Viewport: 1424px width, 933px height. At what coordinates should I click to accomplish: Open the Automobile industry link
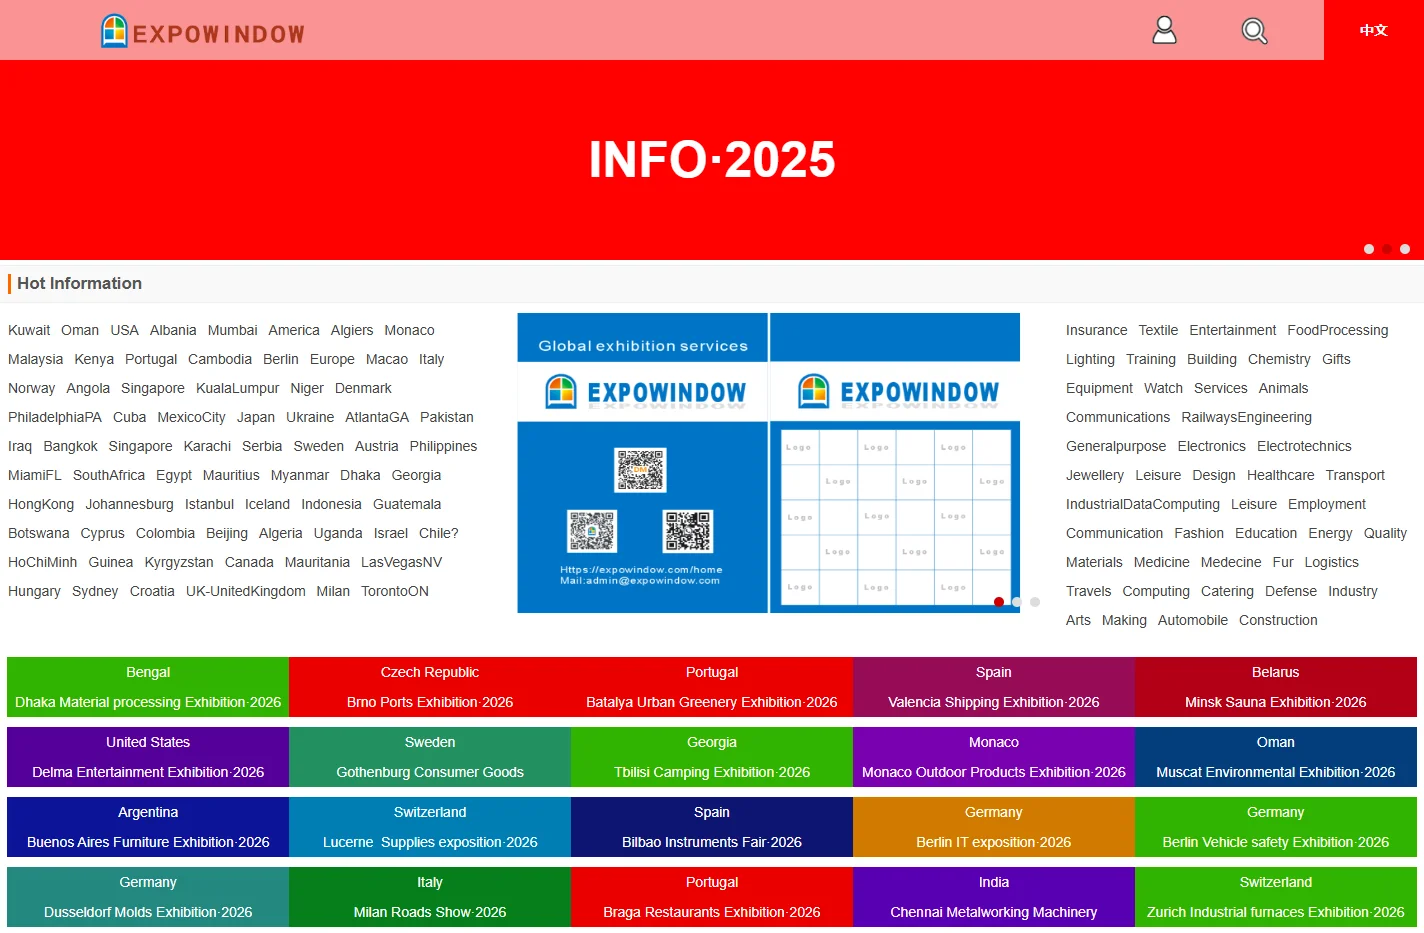point(1193,620)
